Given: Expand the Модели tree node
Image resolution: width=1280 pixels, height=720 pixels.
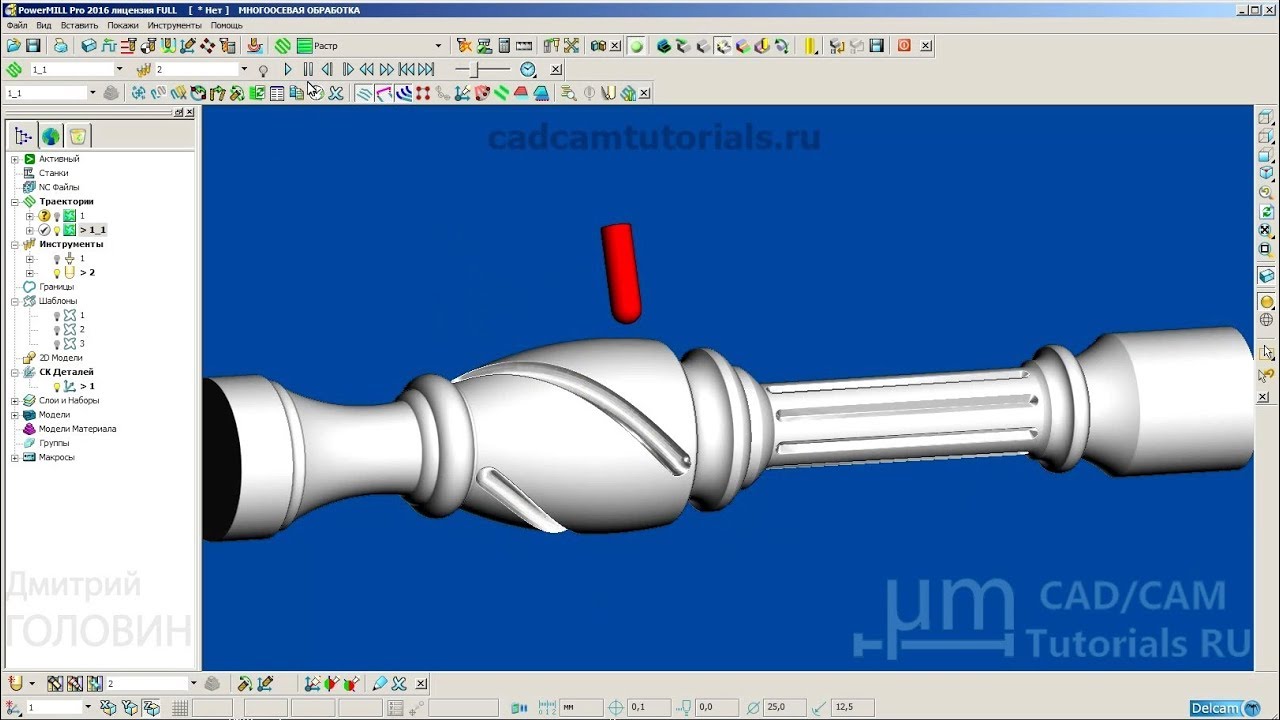Looking at the screenshot, I should [x=15, y=415].
